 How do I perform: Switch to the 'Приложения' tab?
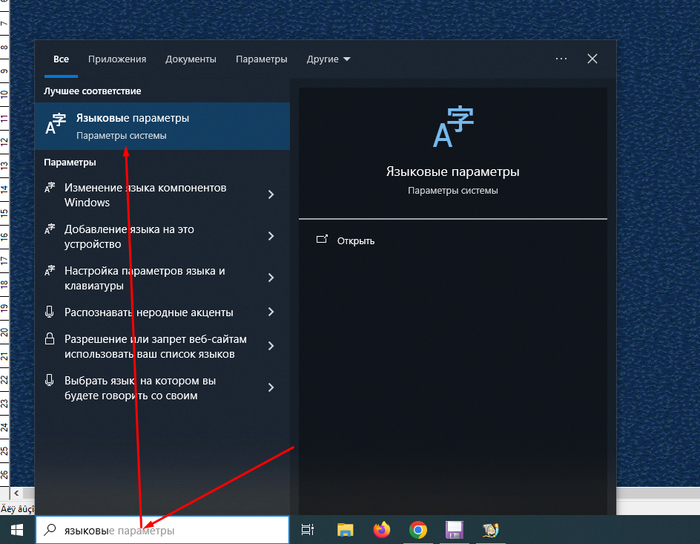coord(117,59)
